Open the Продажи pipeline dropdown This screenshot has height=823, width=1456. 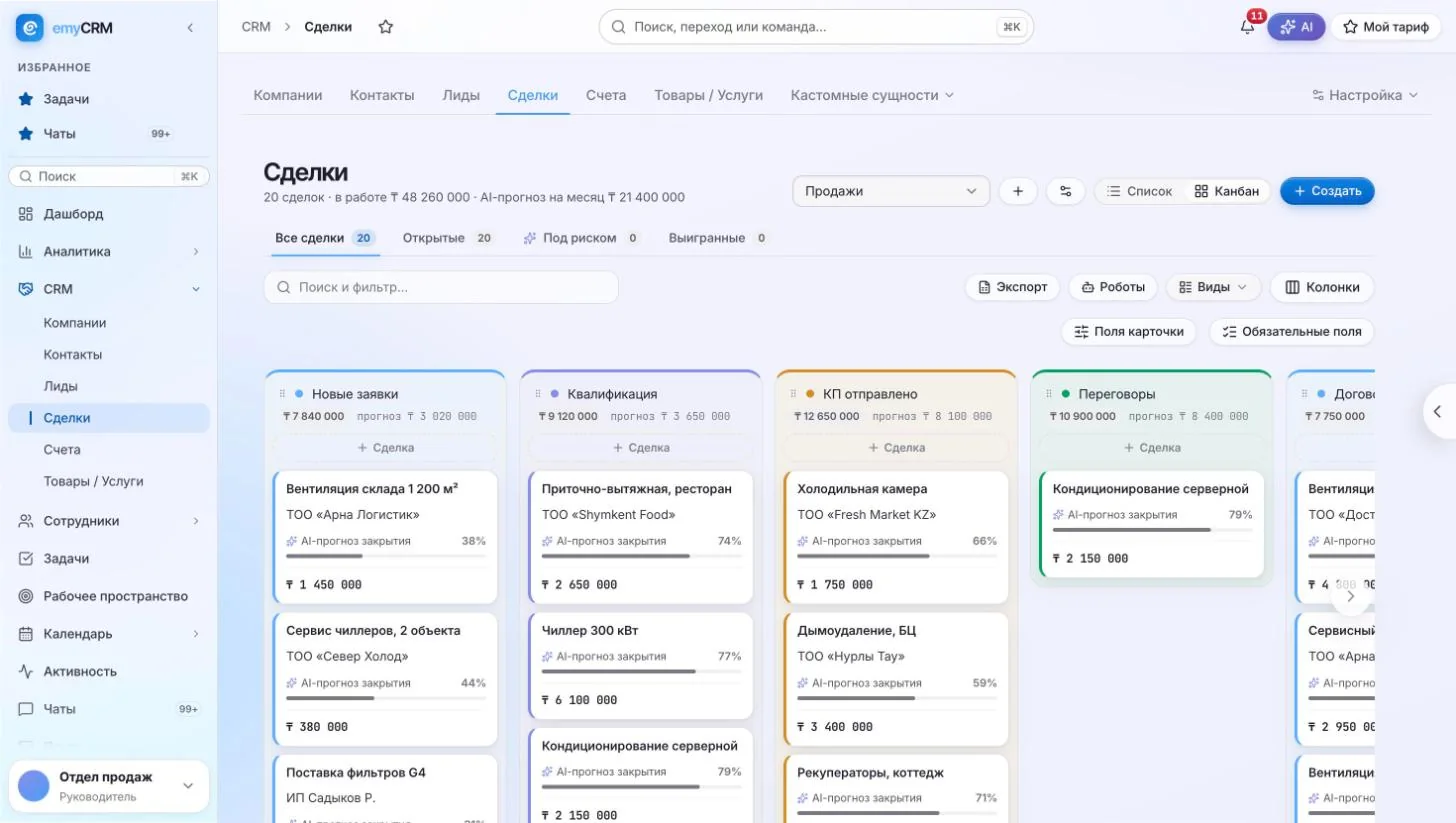891,191
